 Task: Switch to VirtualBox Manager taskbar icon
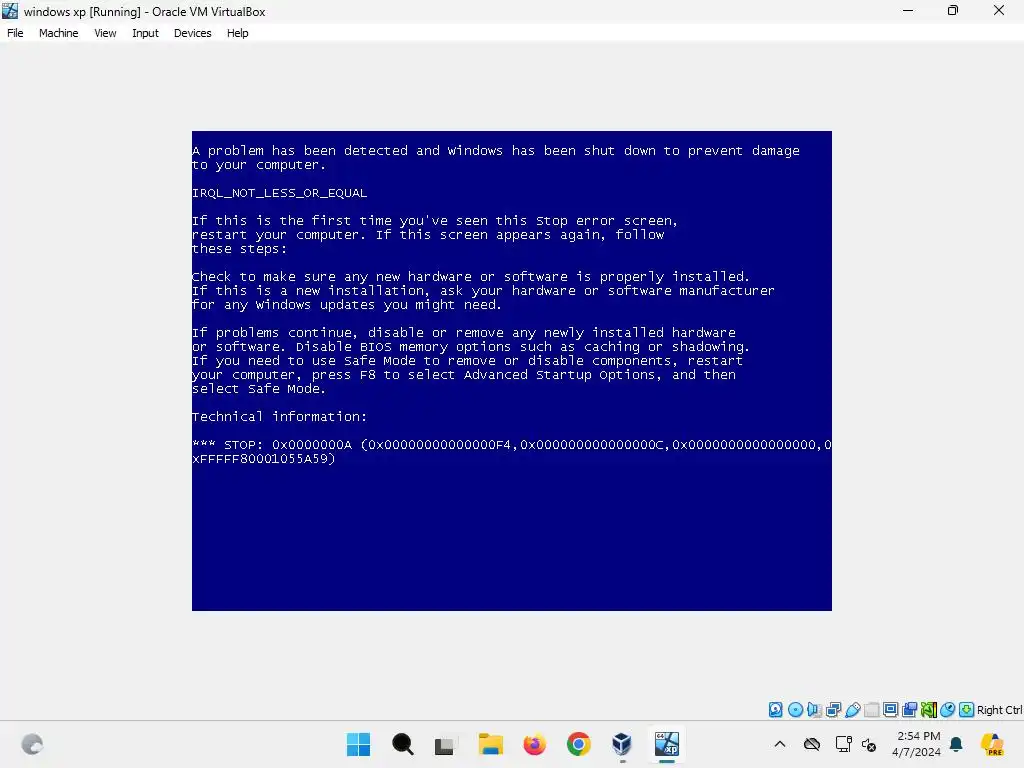click(x=622, y=744)
